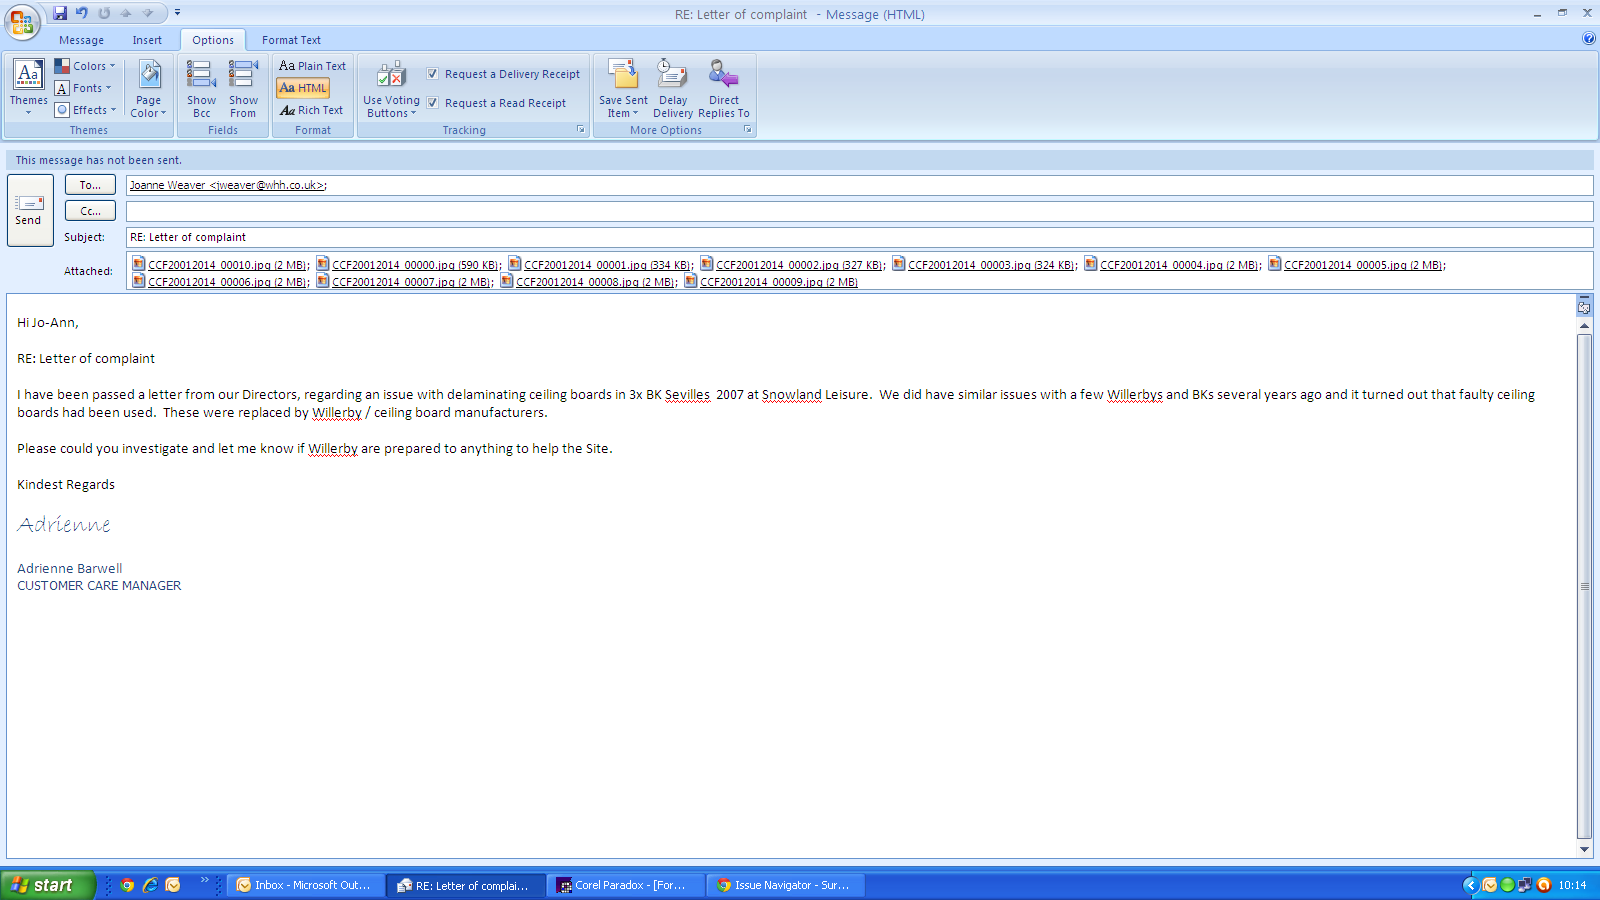Open the Windows Start menu
Screen dimensions: 1600x900
click(47, 885)
